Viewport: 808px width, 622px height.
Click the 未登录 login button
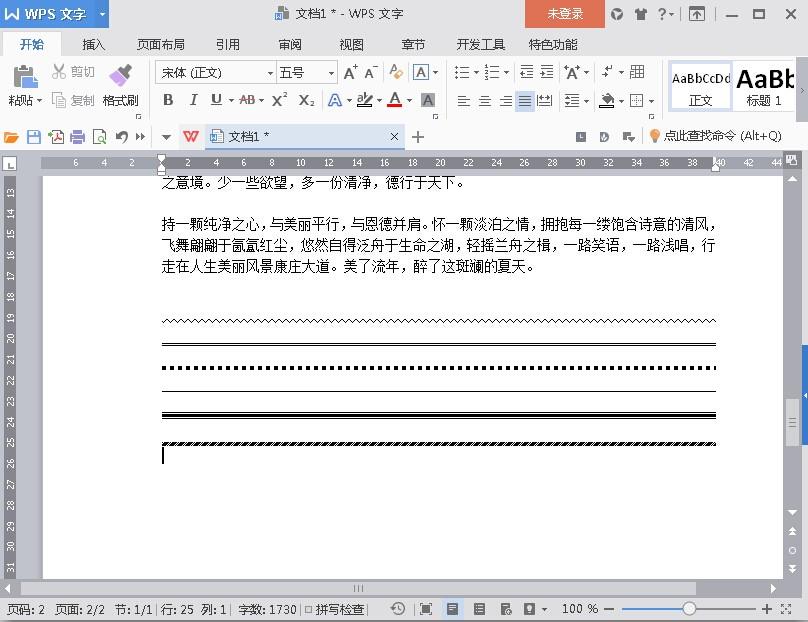565,14
